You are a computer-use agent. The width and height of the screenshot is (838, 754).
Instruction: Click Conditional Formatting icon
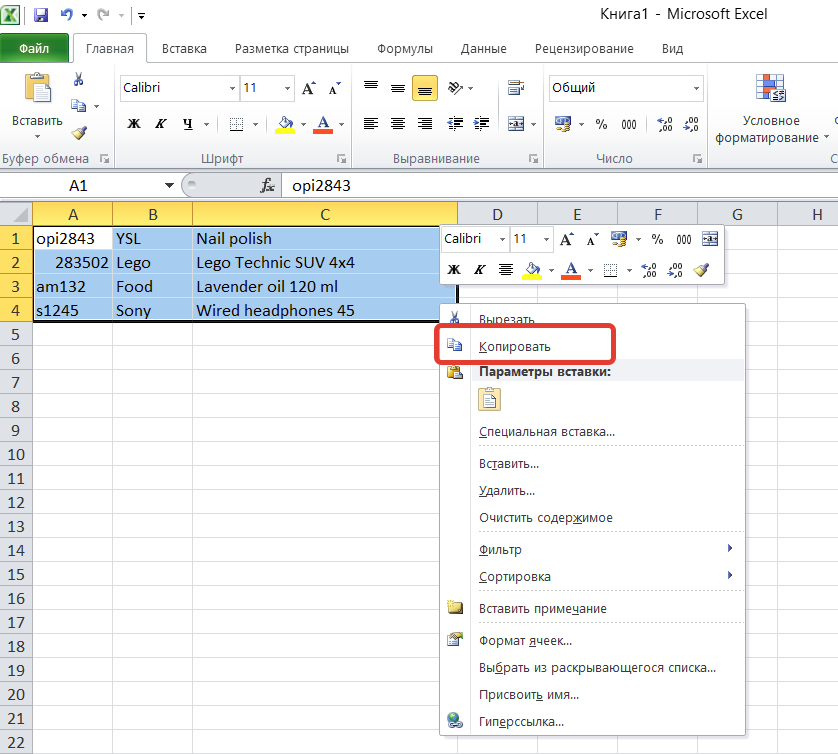[770, 88]
